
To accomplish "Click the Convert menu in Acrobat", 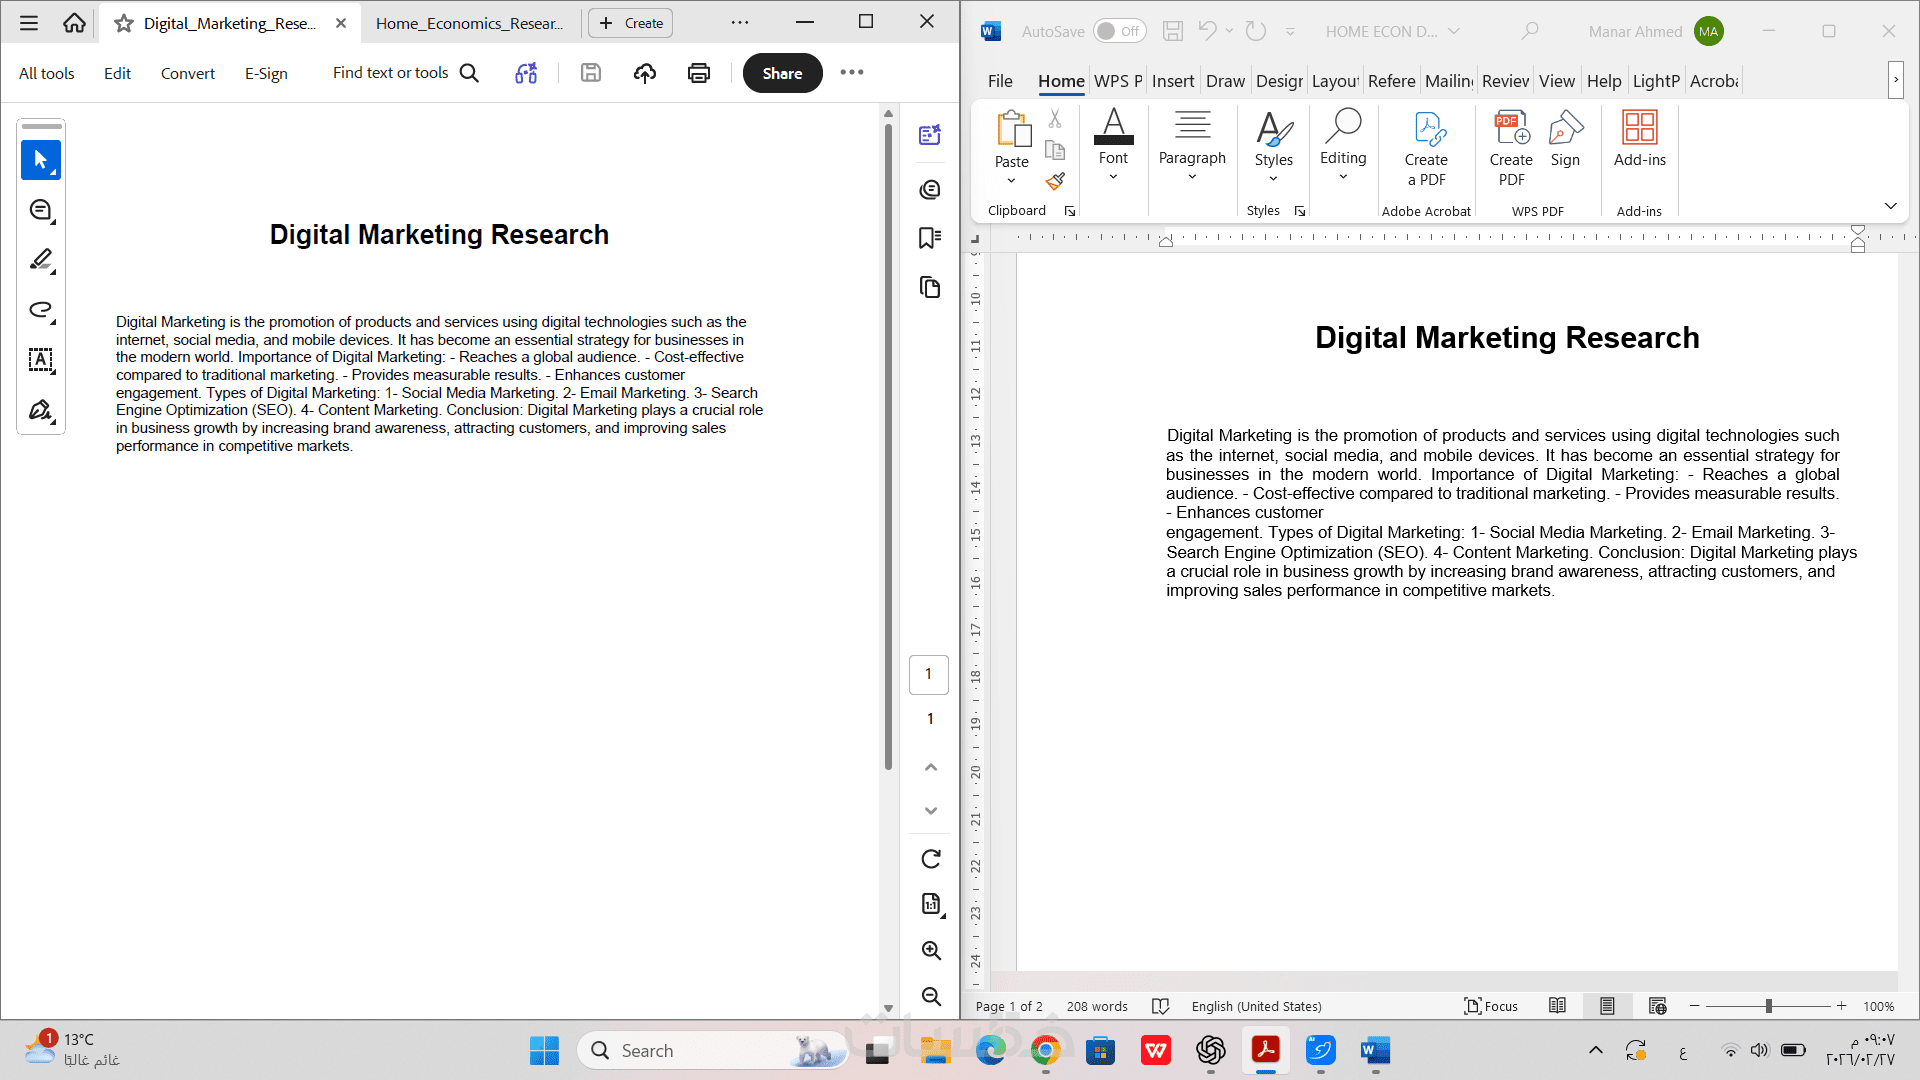I will point(188,73).
